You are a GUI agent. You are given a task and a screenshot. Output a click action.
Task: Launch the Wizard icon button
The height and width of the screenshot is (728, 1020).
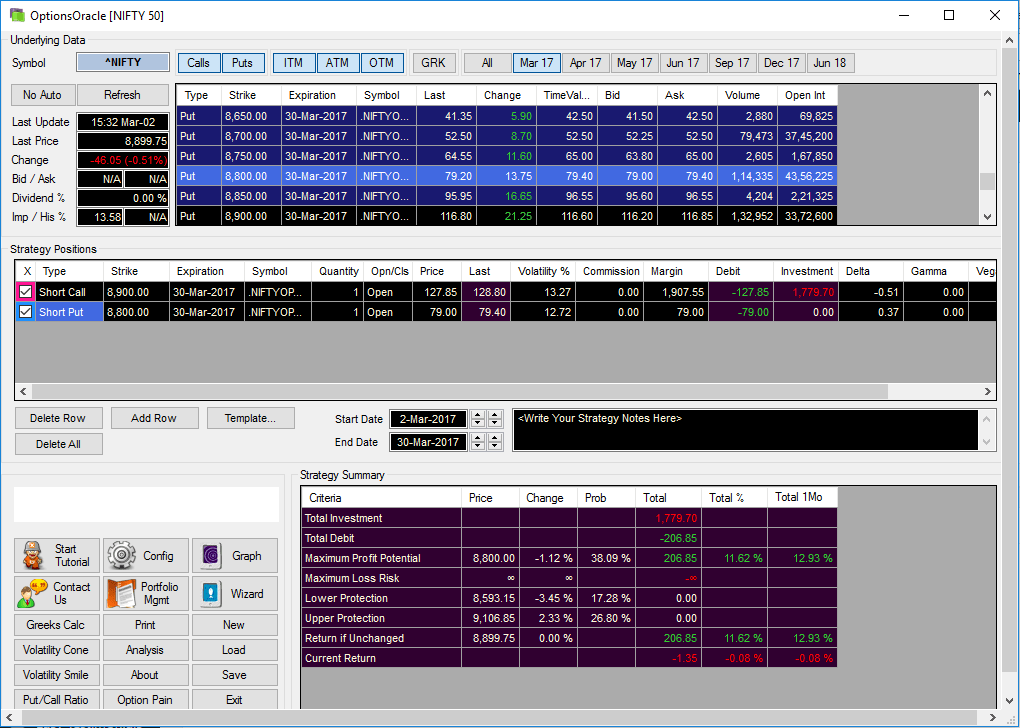(235, 593)
